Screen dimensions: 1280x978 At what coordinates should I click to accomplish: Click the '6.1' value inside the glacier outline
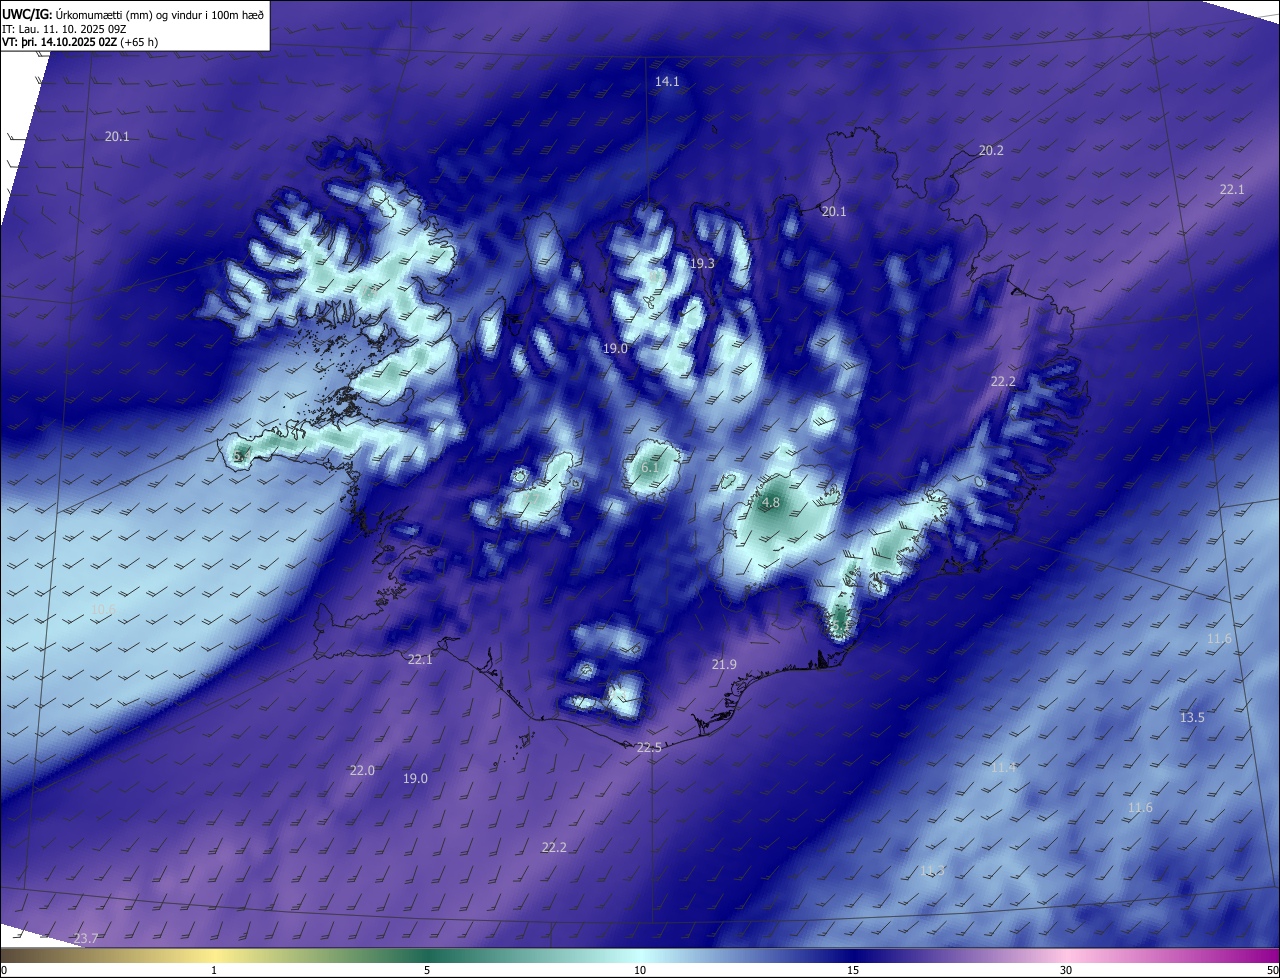pos(650,468)
